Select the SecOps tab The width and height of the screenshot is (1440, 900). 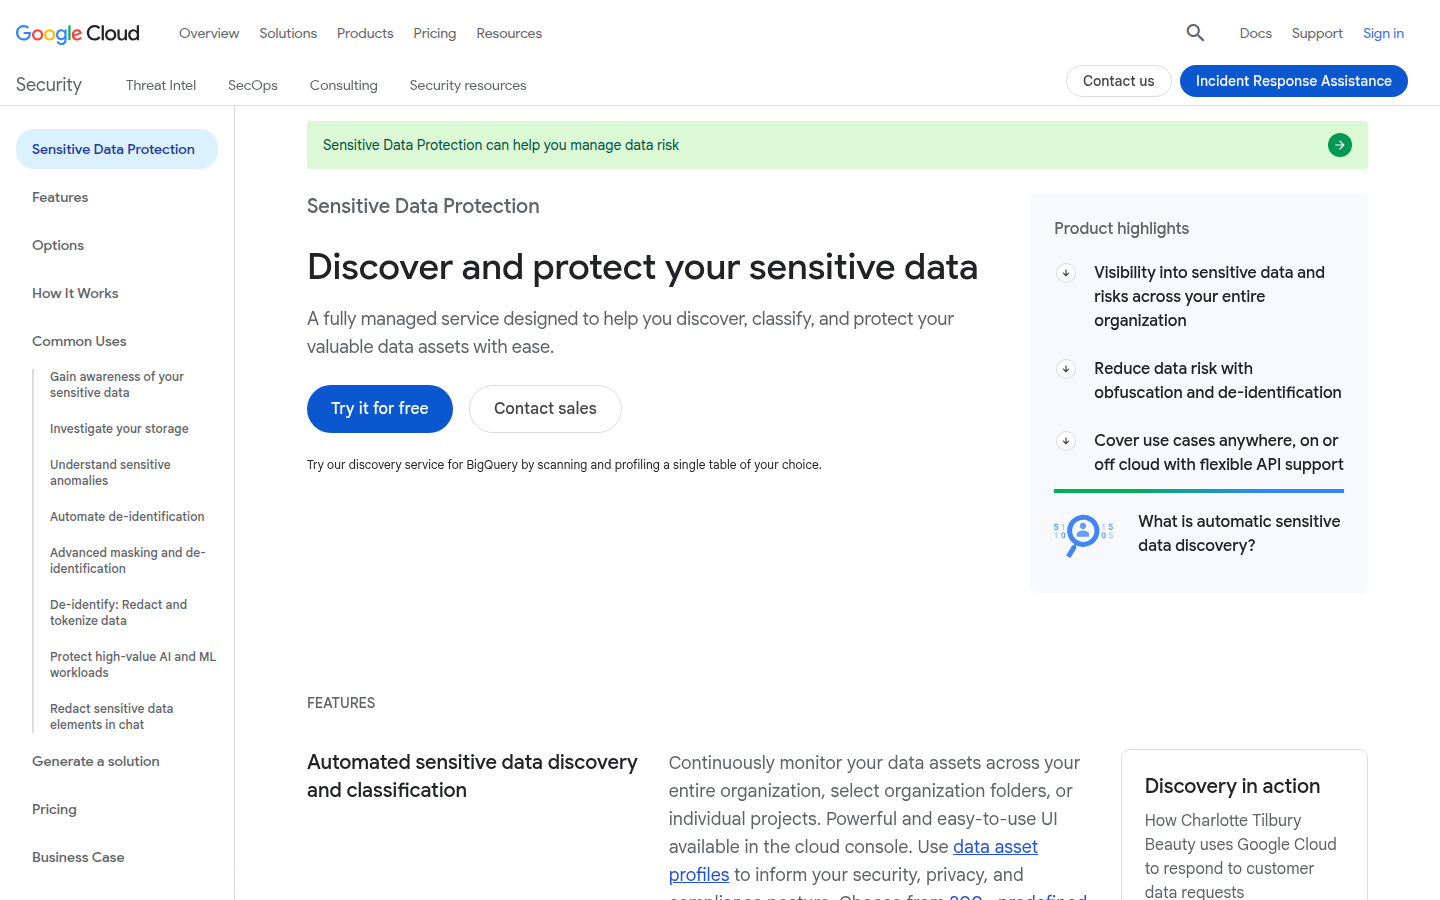[x=253, y=85]
